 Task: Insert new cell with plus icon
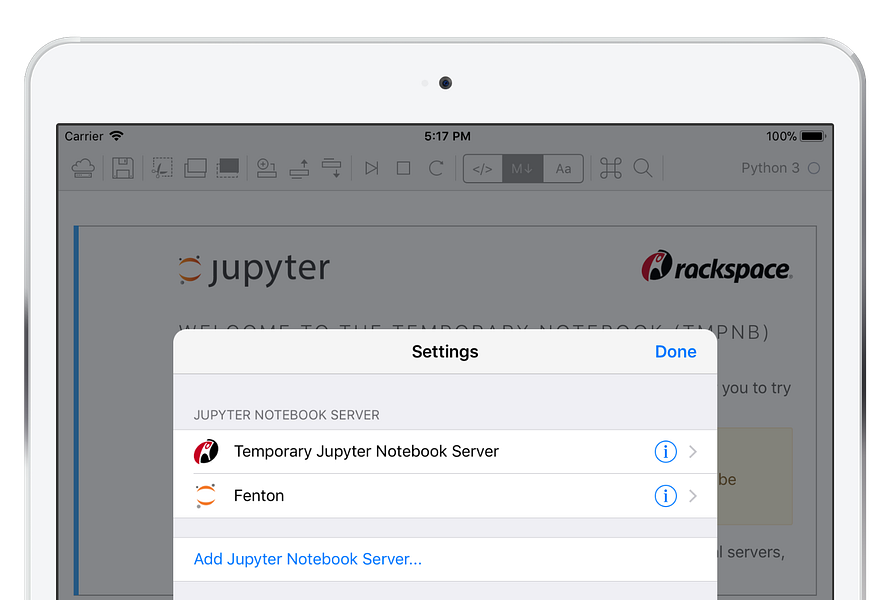266,168
